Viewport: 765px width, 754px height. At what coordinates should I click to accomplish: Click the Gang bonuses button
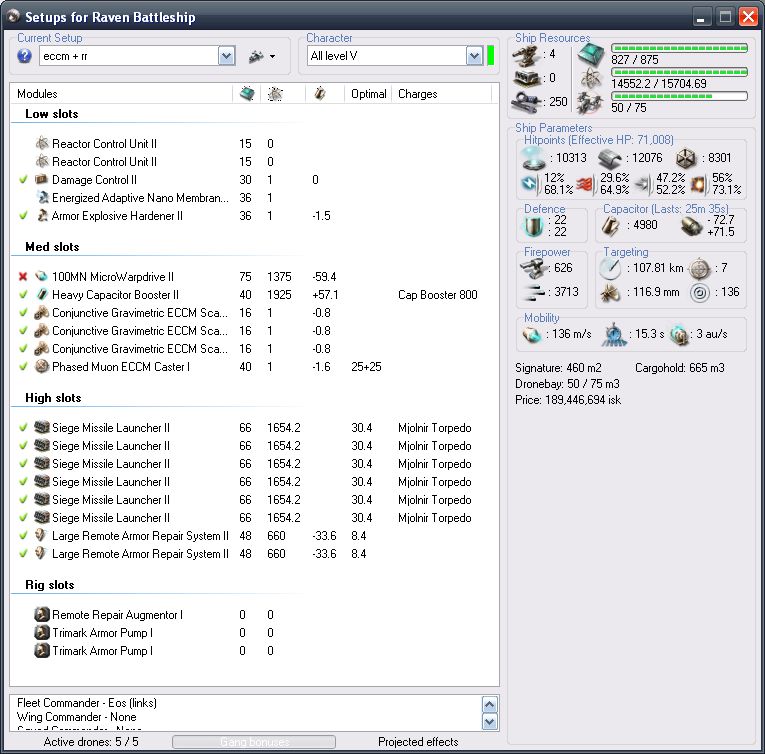pyautogui.click(x=254, y=742)
